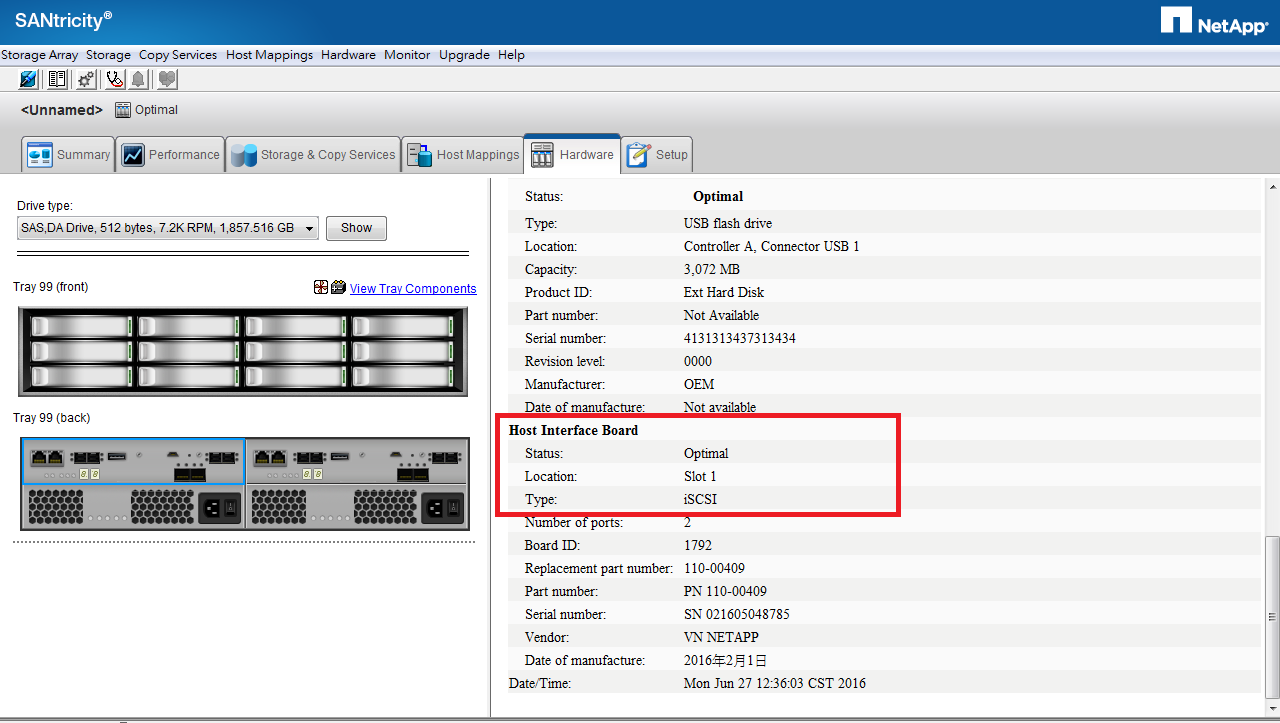
Task: Open the Host Mappings menu
Action: click(269, 55)
